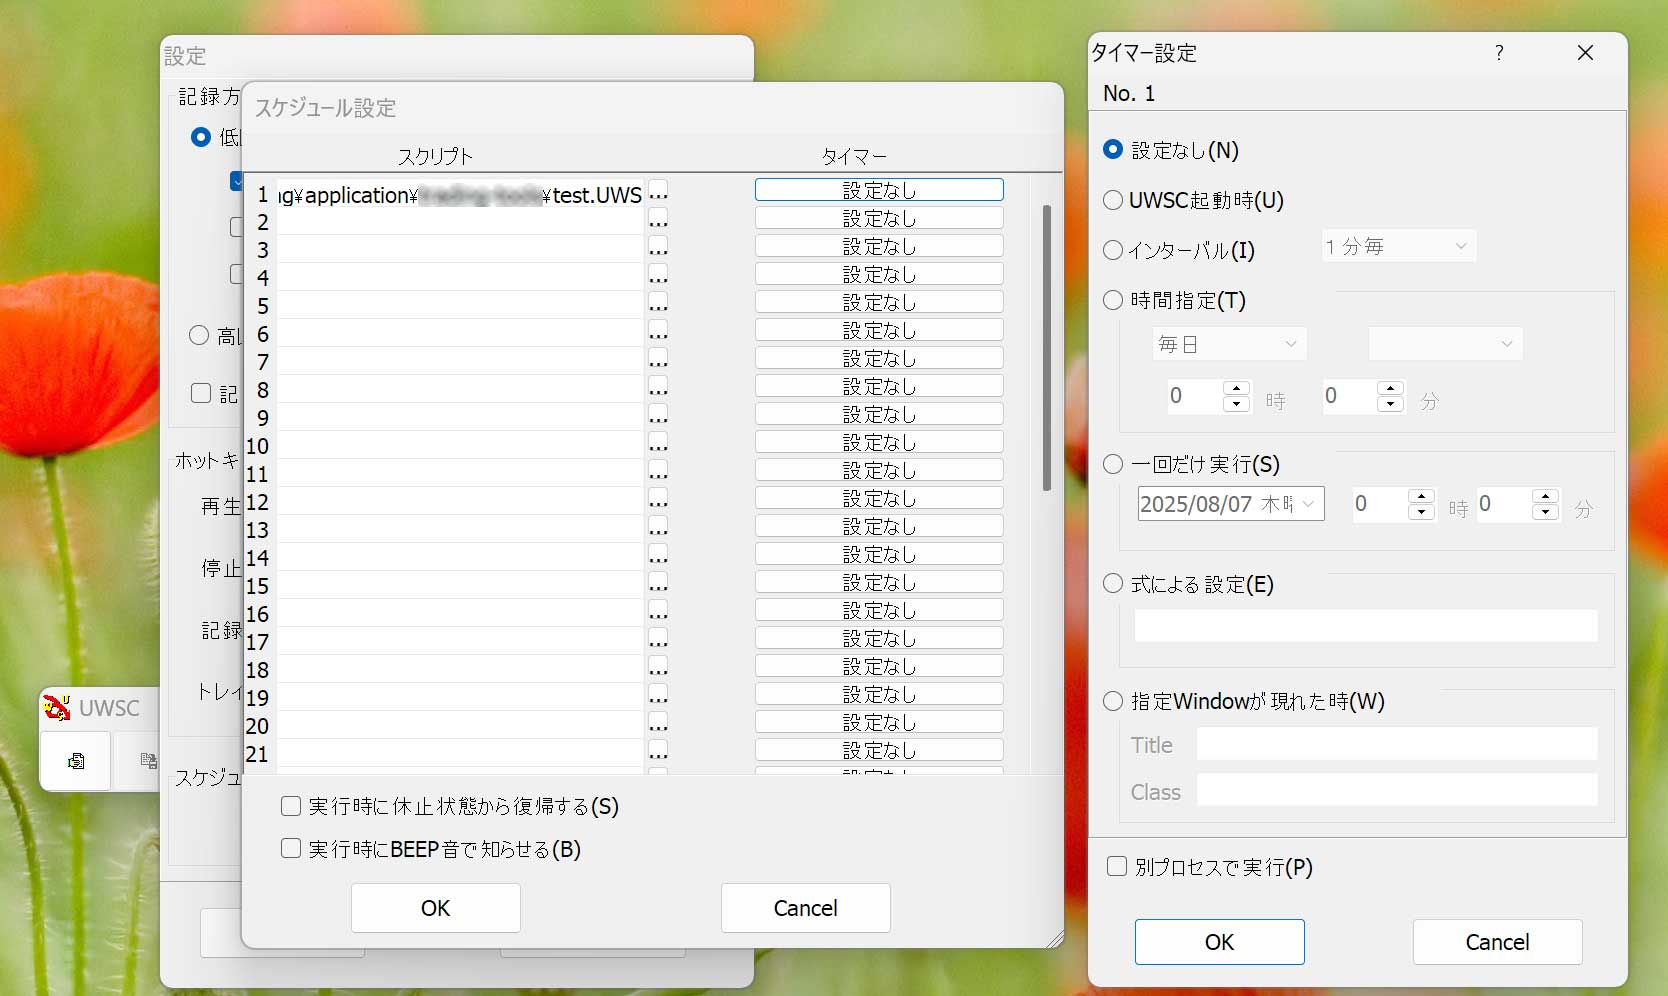Click the Title input field

pyautogui.click(x=1397, y=744)
